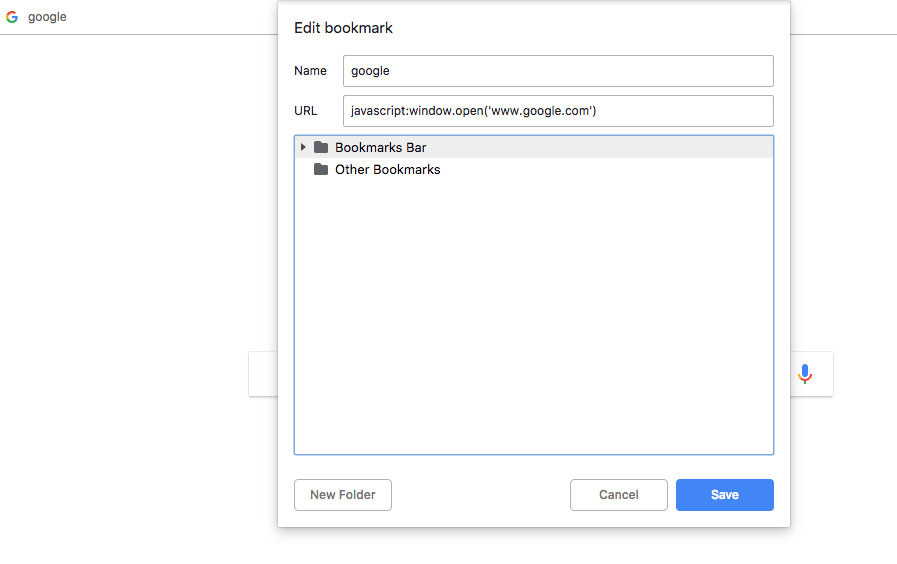
Task: Click the Other Bookmarks folder icon
Action: (x=321, y=169)
